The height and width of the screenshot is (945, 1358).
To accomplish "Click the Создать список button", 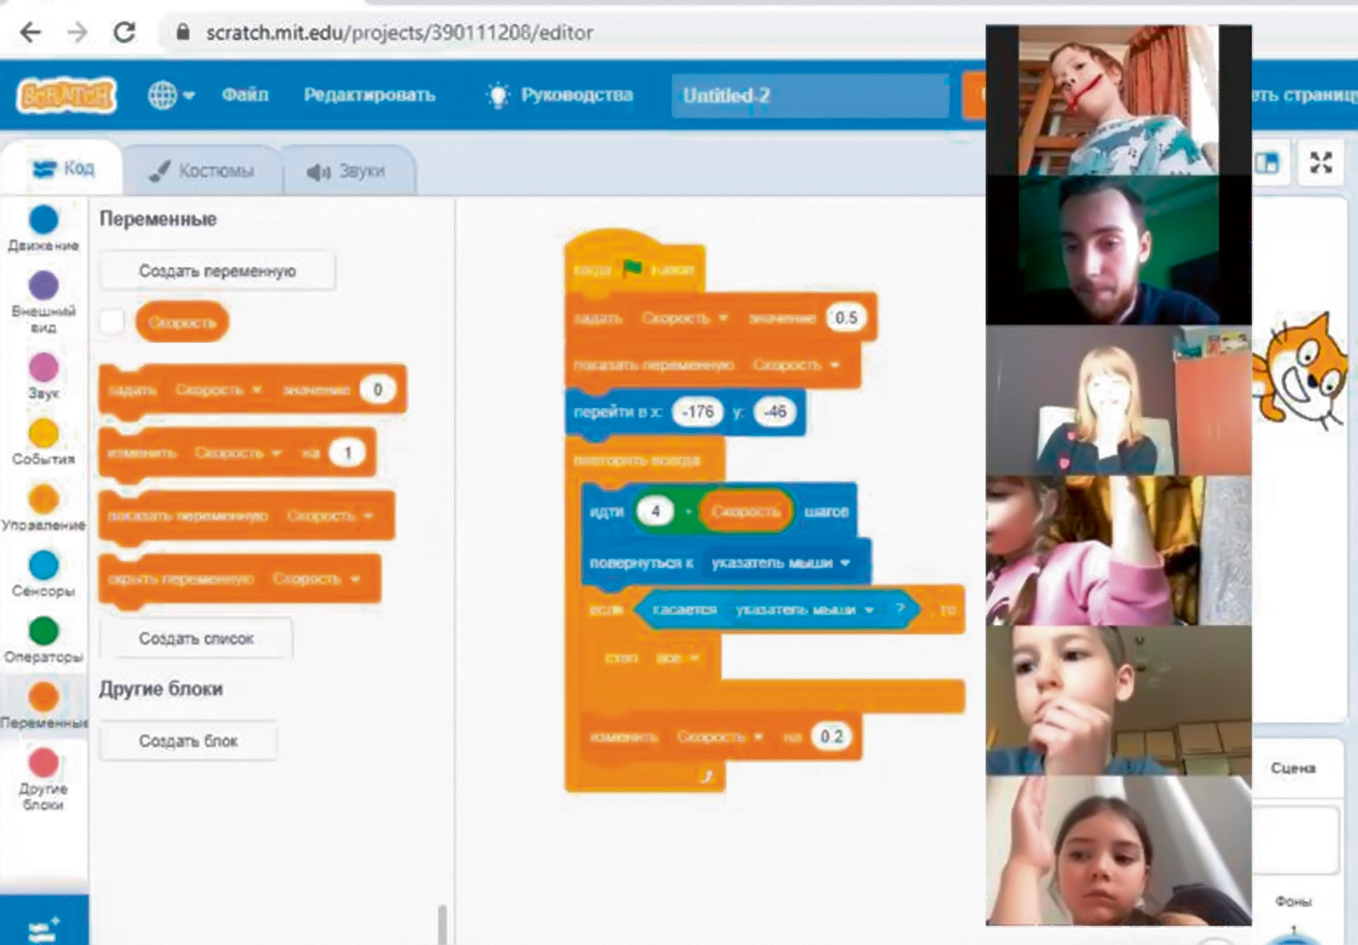I will (196, 638).
